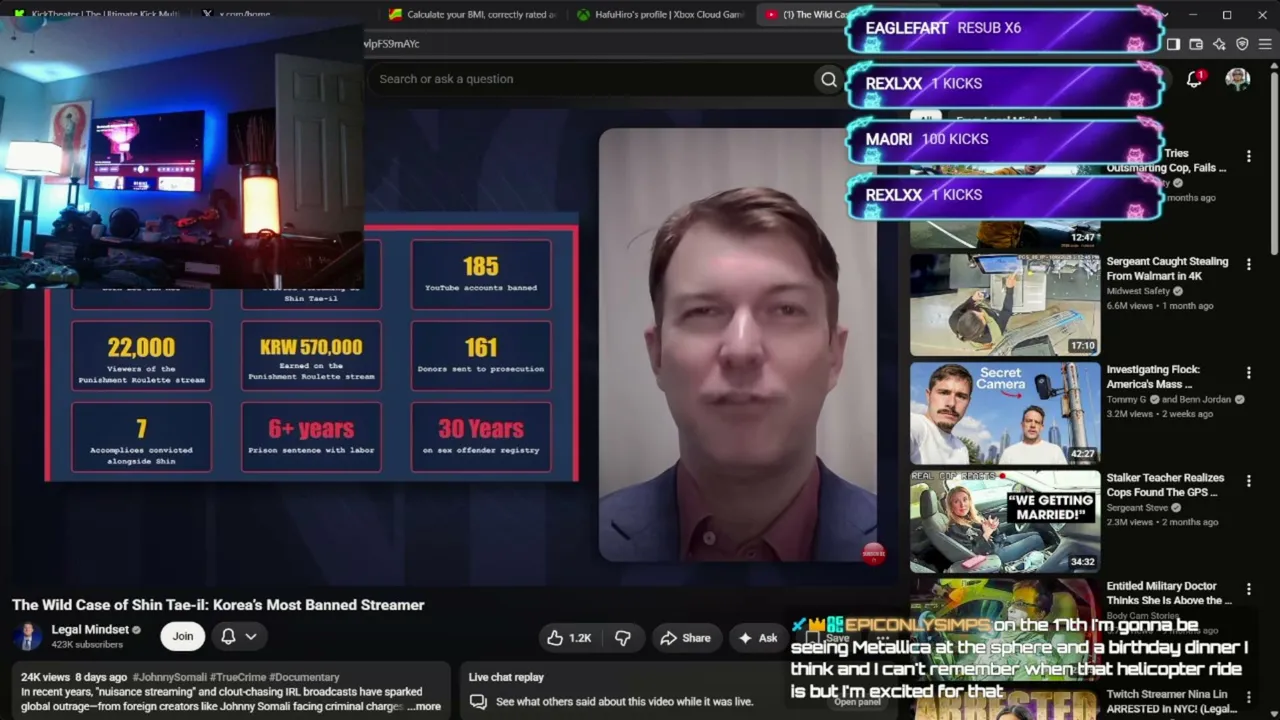Open the Tries Outsmarting Cop video title
Image resolution: width=1280 pixels, height=720 pixels.
1166,160
